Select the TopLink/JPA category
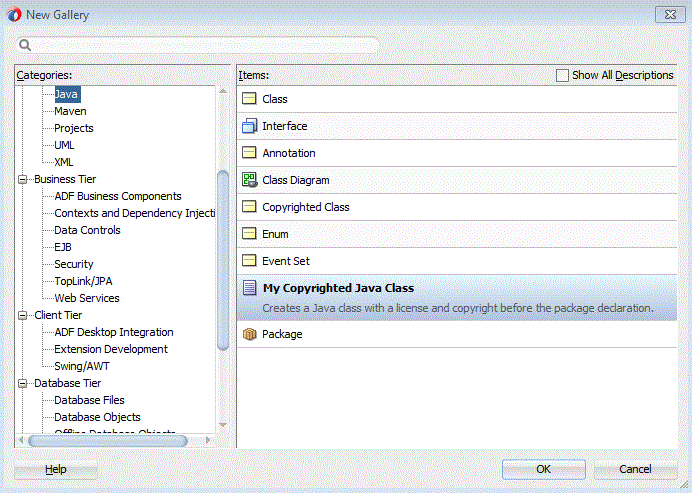This screenshot has width=692, height=493. [83, 281]
